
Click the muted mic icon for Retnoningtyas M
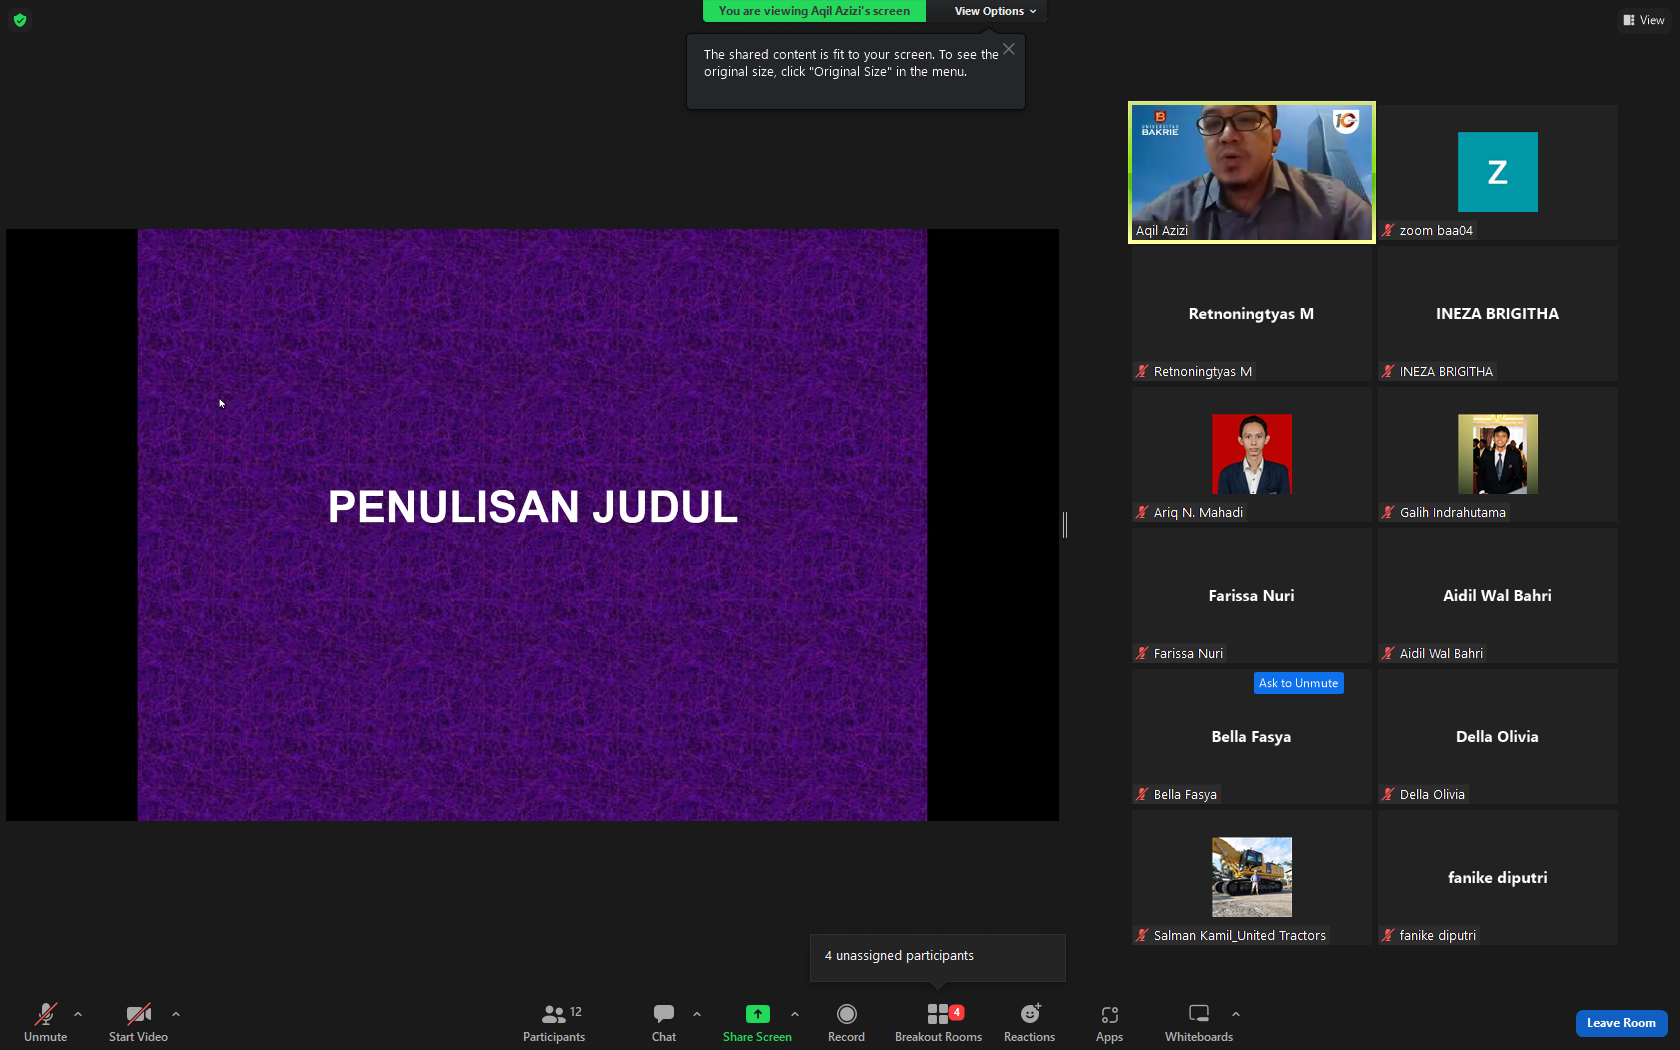pos(1142,371)
